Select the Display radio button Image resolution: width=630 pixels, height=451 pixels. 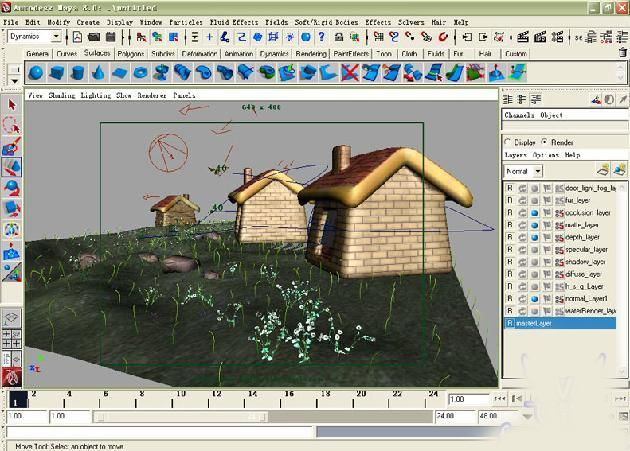507,142
